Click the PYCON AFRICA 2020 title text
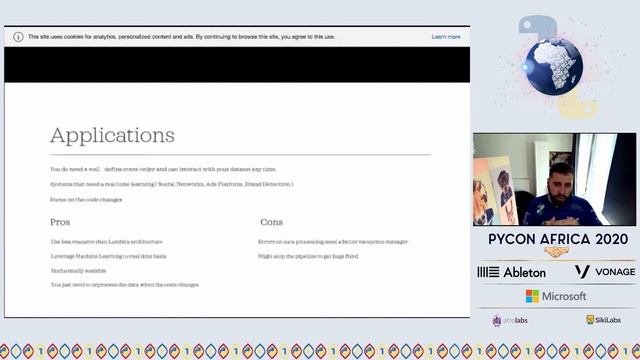The height and width of the screenshot is (360, 640). coord(558,239)
